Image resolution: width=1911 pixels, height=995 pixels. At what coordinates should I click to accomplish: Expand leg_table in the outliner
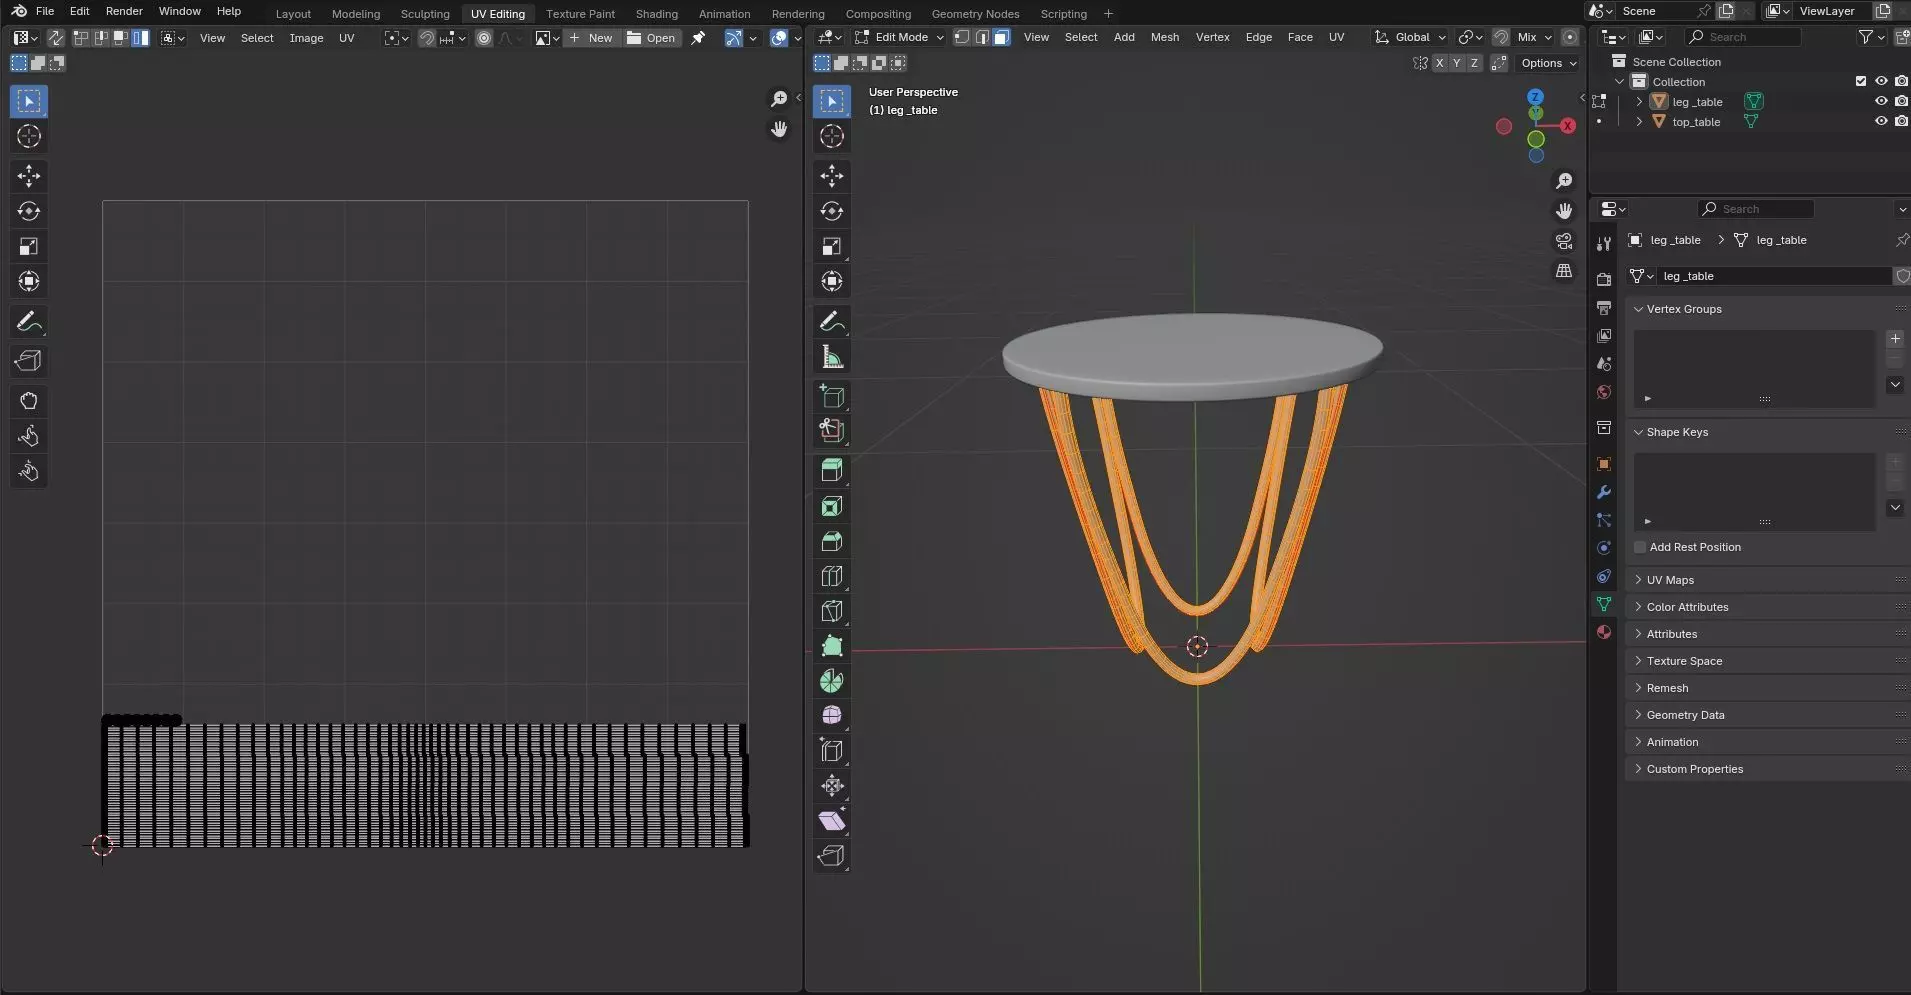pos(1639,102)
